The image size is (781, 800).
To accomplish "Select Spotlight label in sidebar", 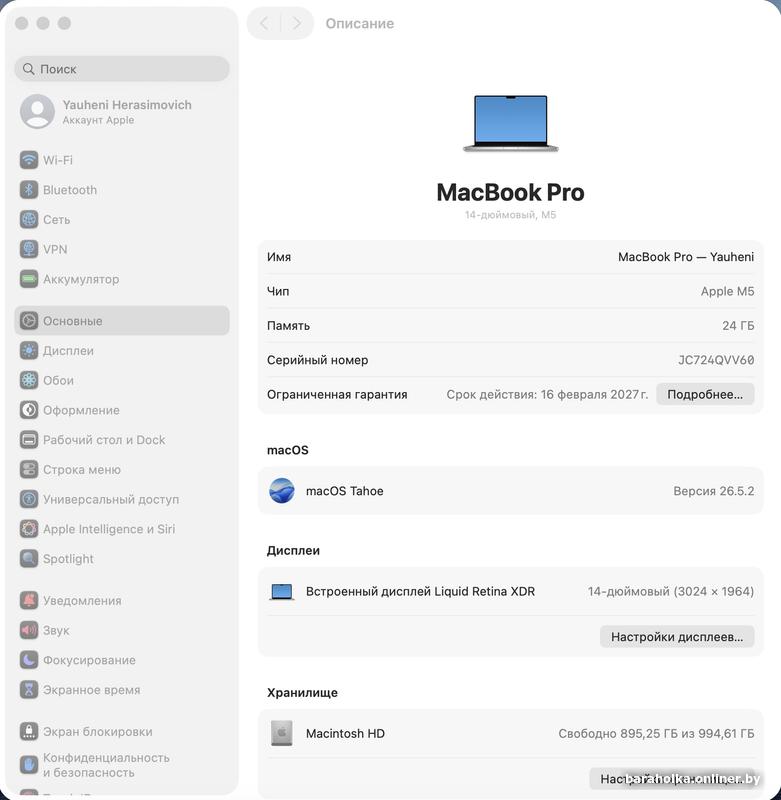I will pyautogui.click(x=68, y=559).
